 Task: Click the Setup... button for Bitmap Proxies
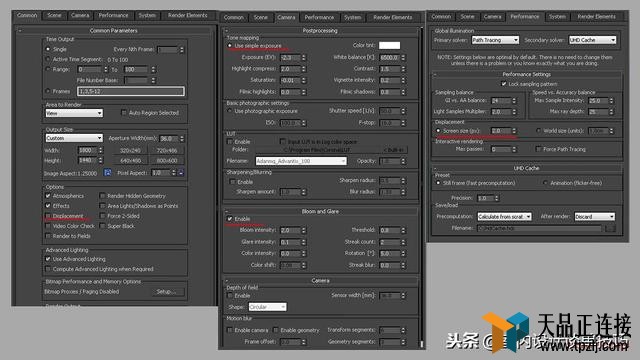pos(166,292)
